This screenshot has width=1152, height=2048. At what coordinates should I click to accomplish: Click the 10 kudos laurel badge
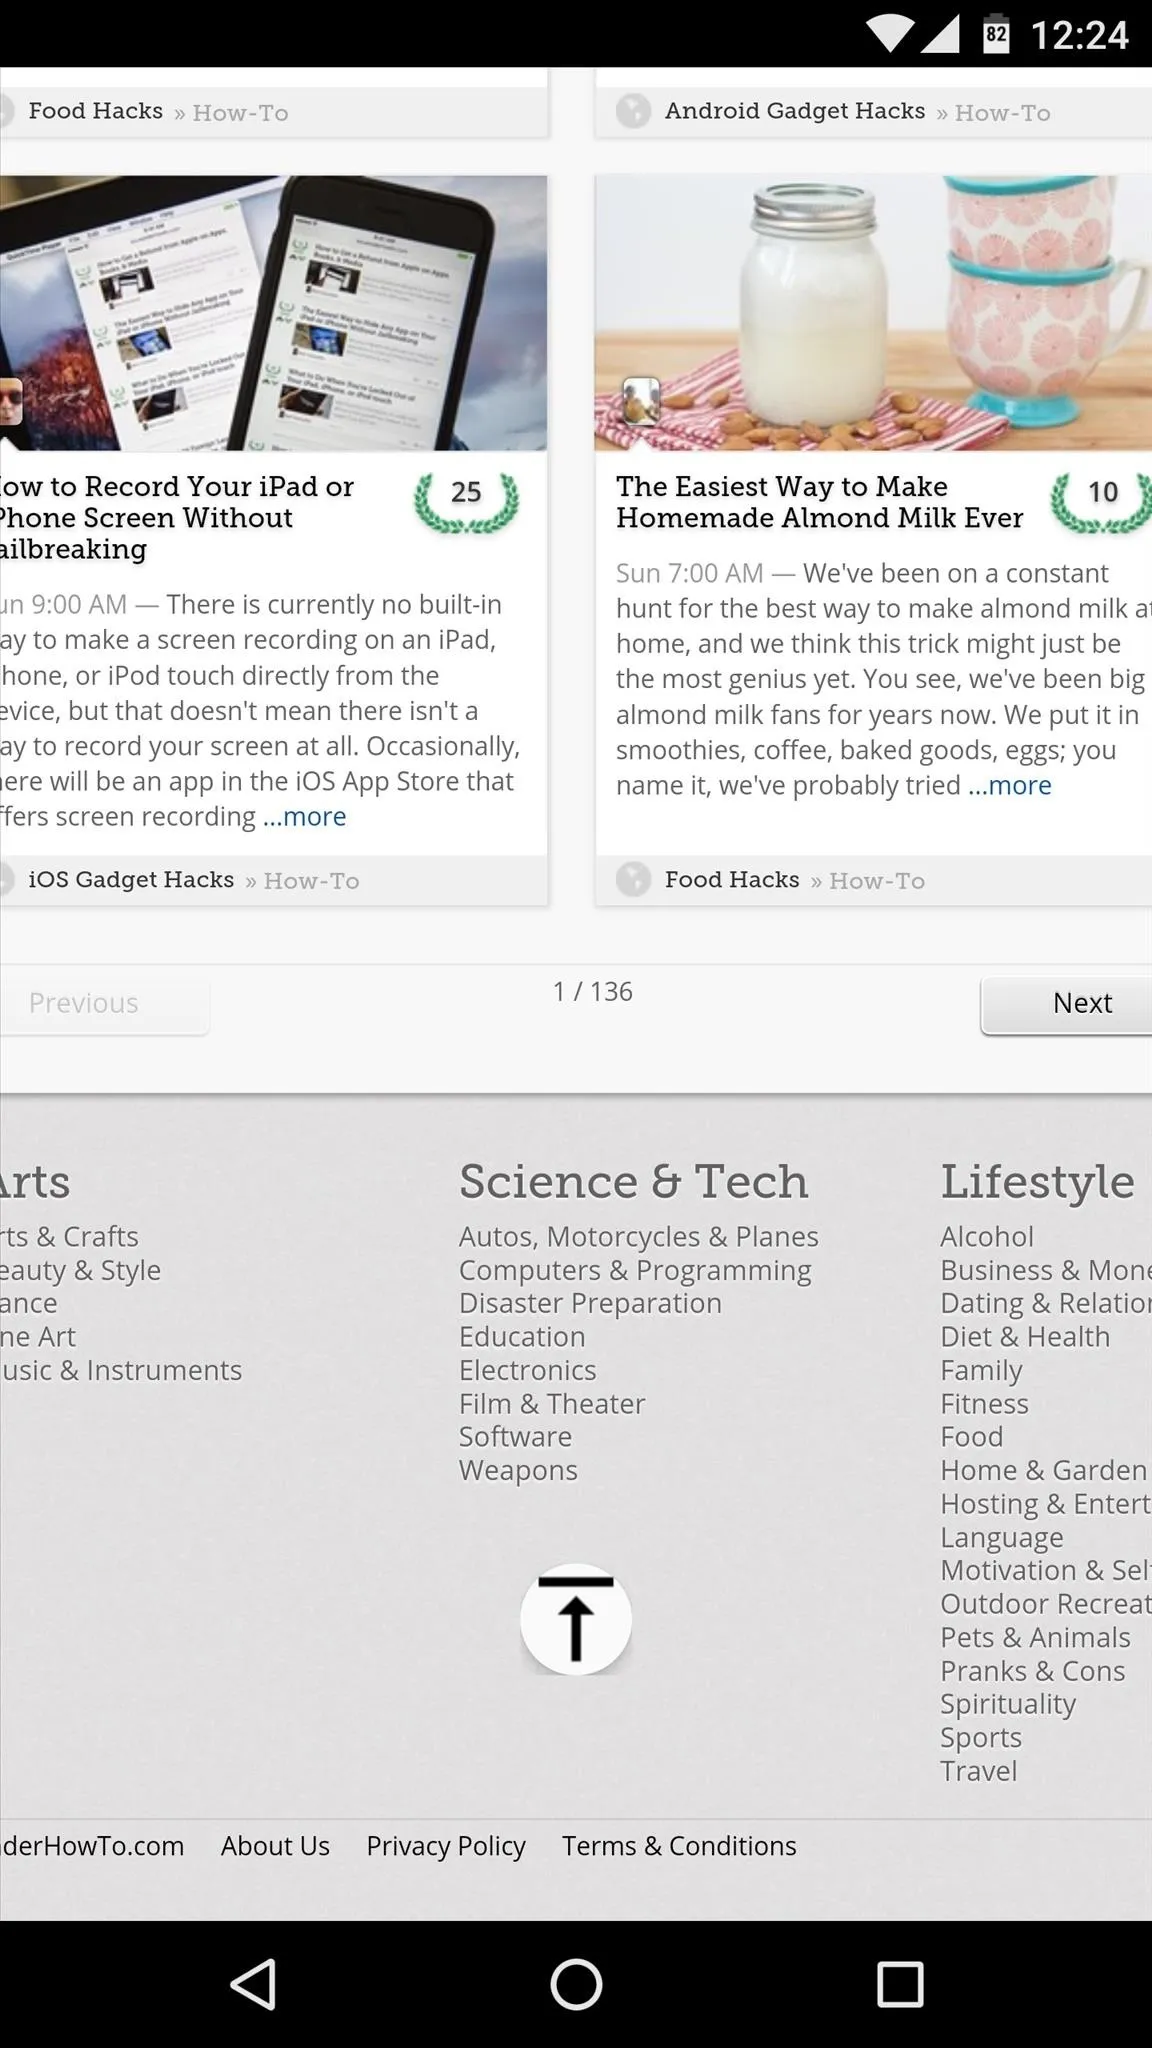coord(1100,502)
